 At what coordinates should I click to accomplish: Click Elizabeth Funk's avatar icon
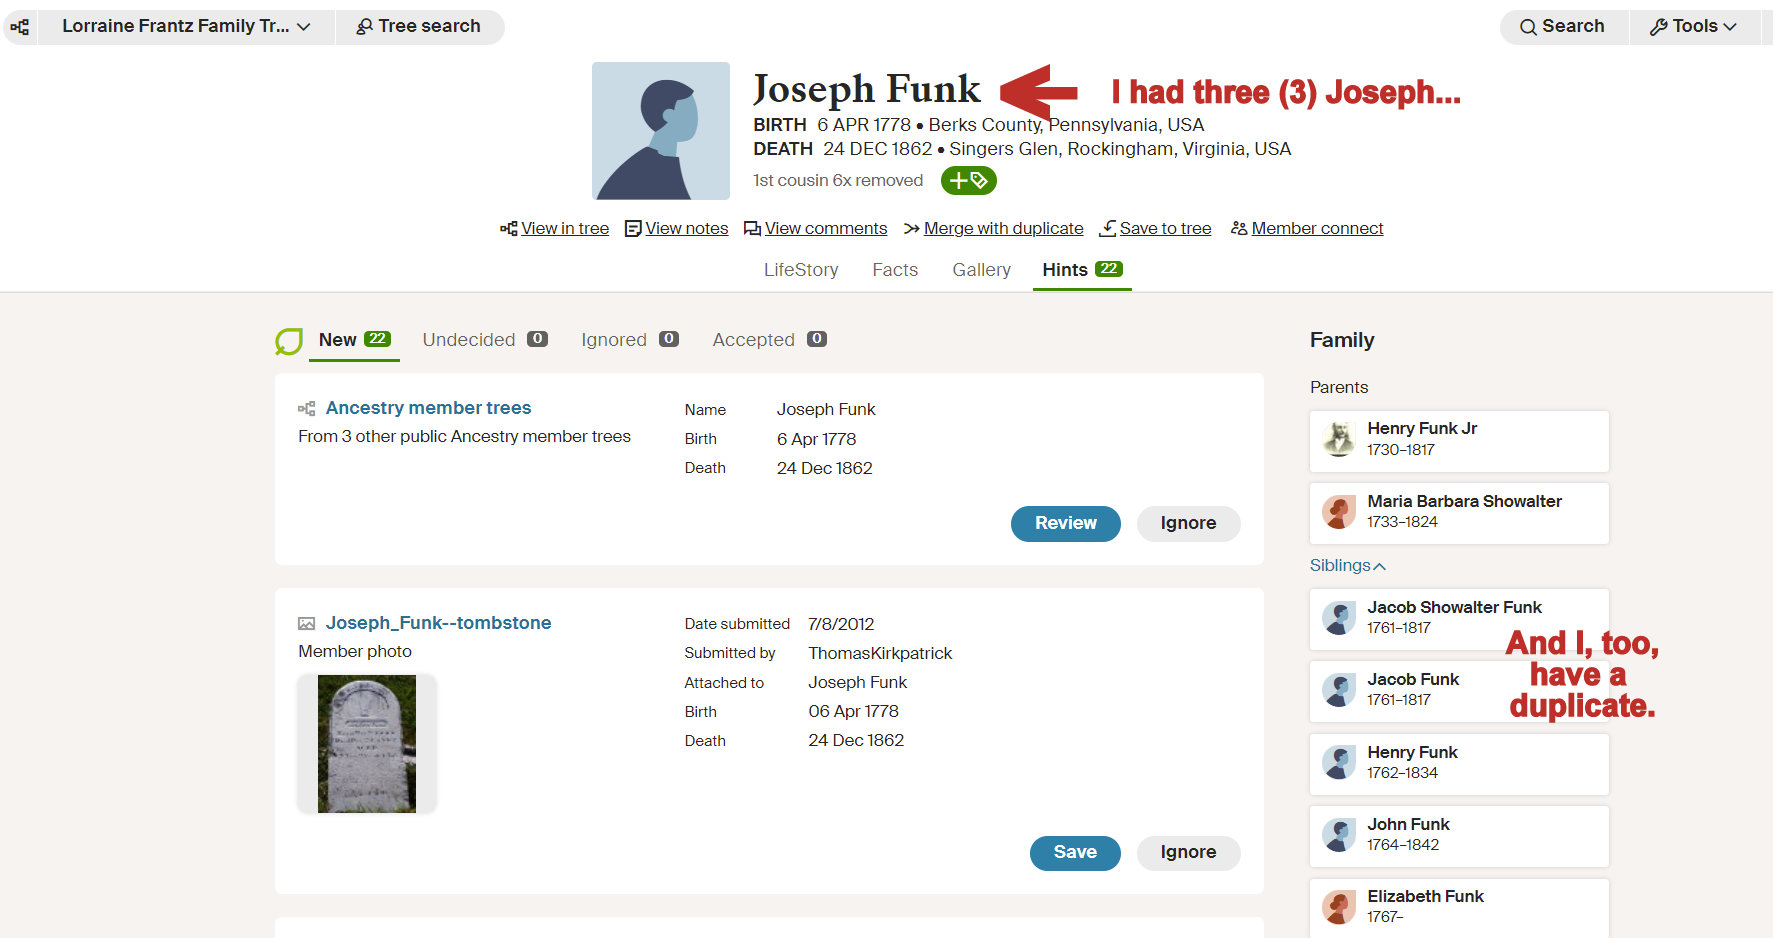coord(1338,907)
